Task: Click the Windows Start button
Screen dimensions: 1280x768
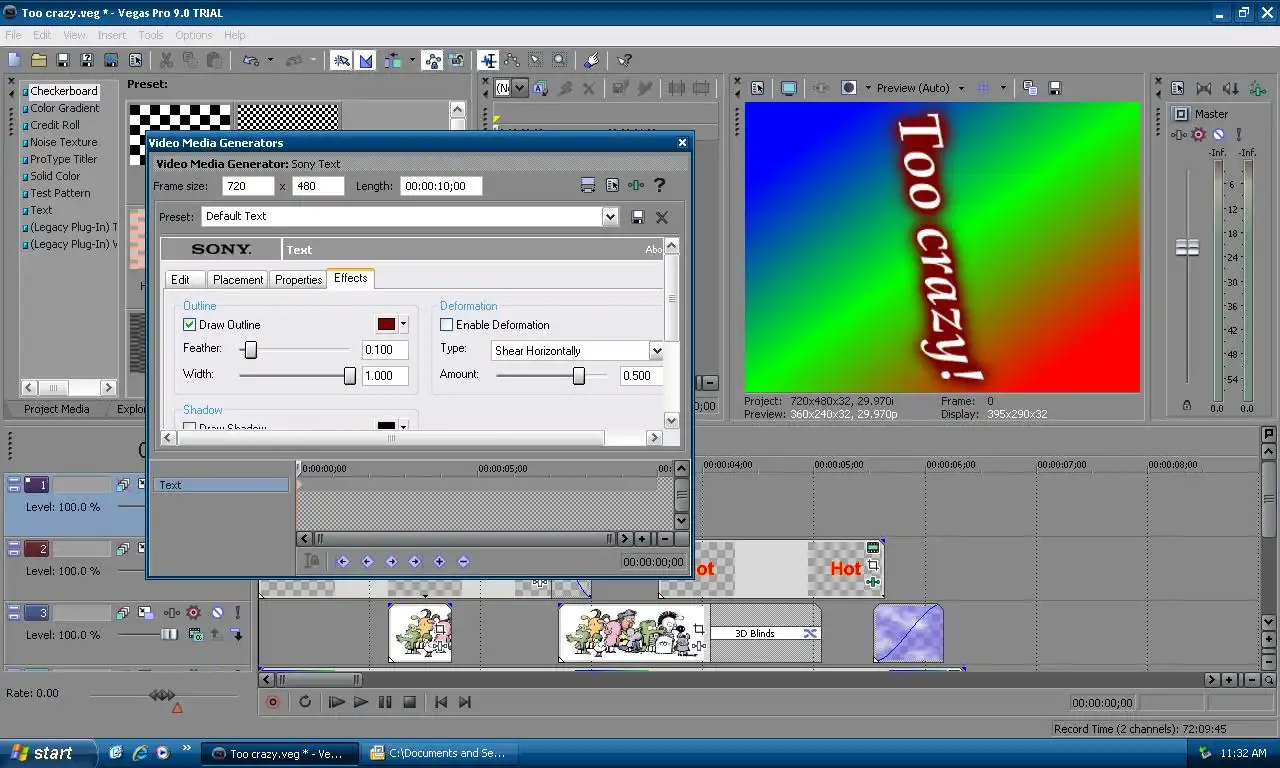Action: (48, 753)
